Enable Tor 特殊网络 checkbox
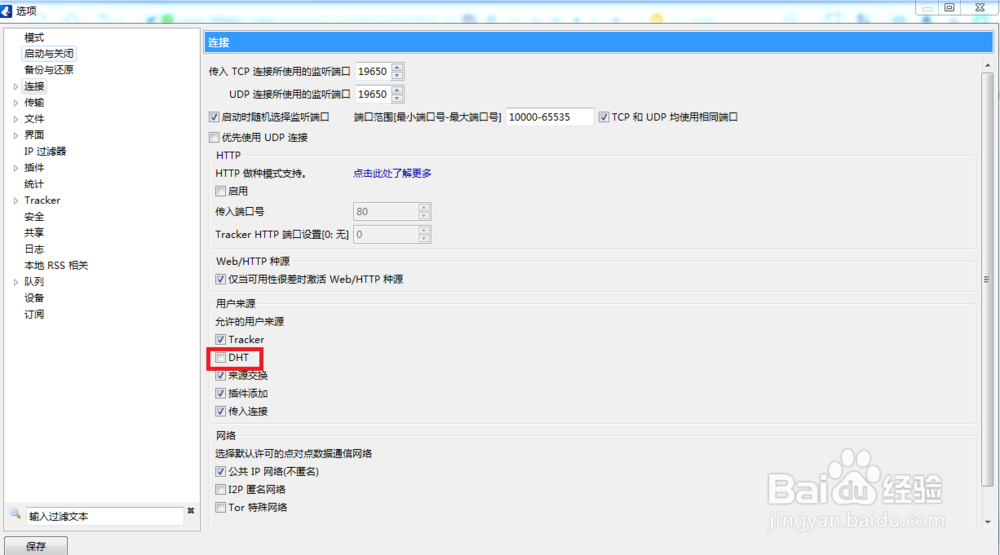 click(x=221, y=508)
